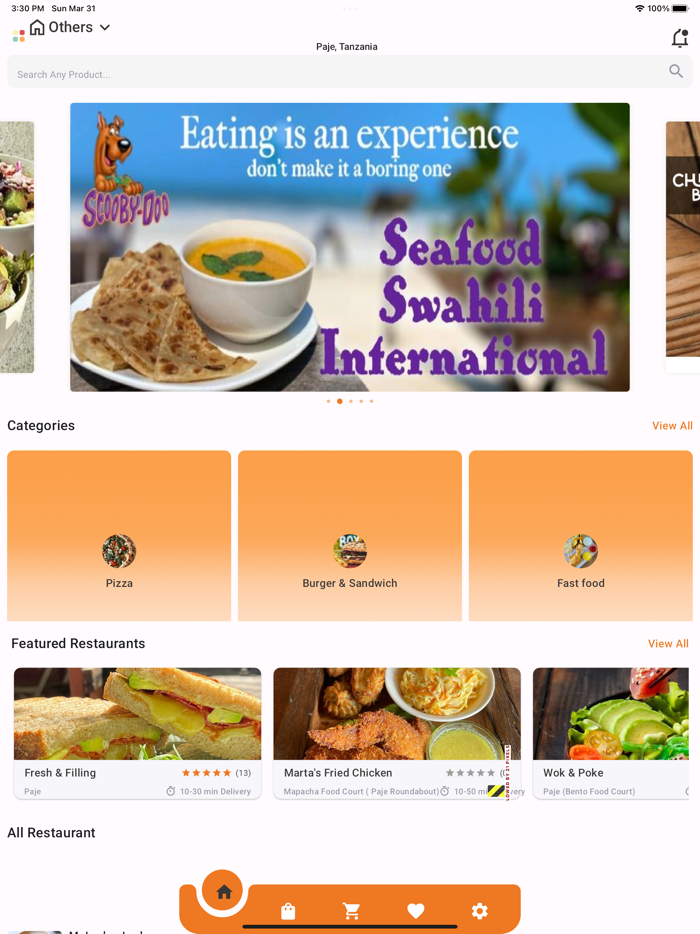The image size is (700, 934).
Task: Open the shopping cart icon
Action: (x=351, y=911)
